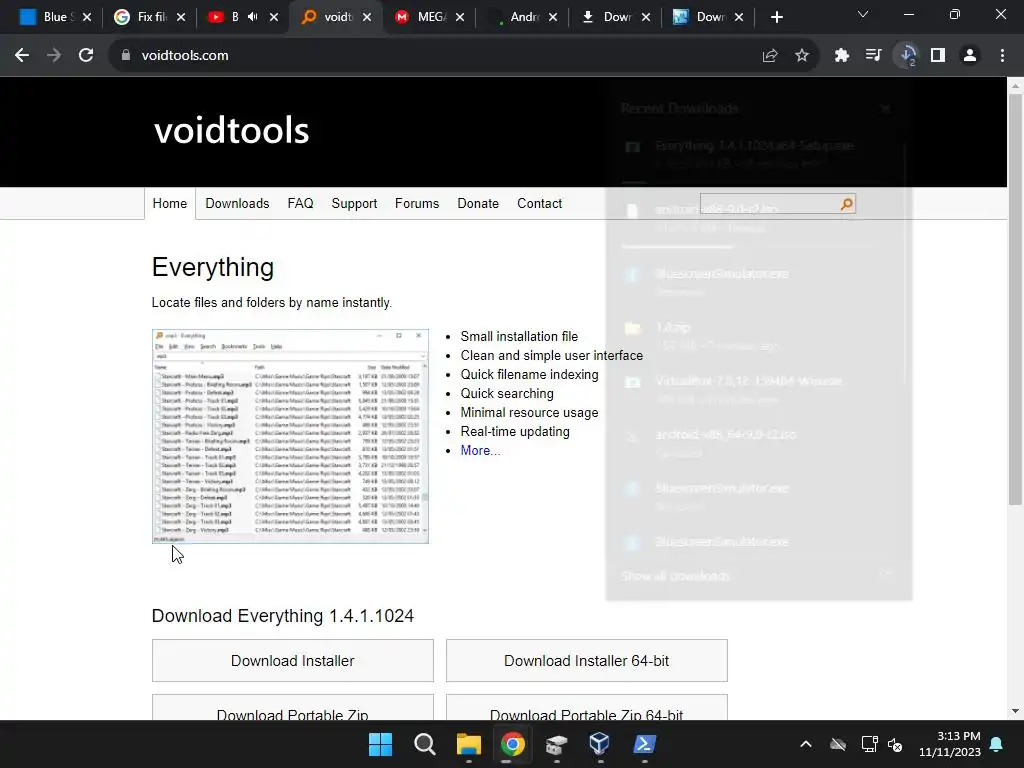Open a new browser tab

point(776,18)
